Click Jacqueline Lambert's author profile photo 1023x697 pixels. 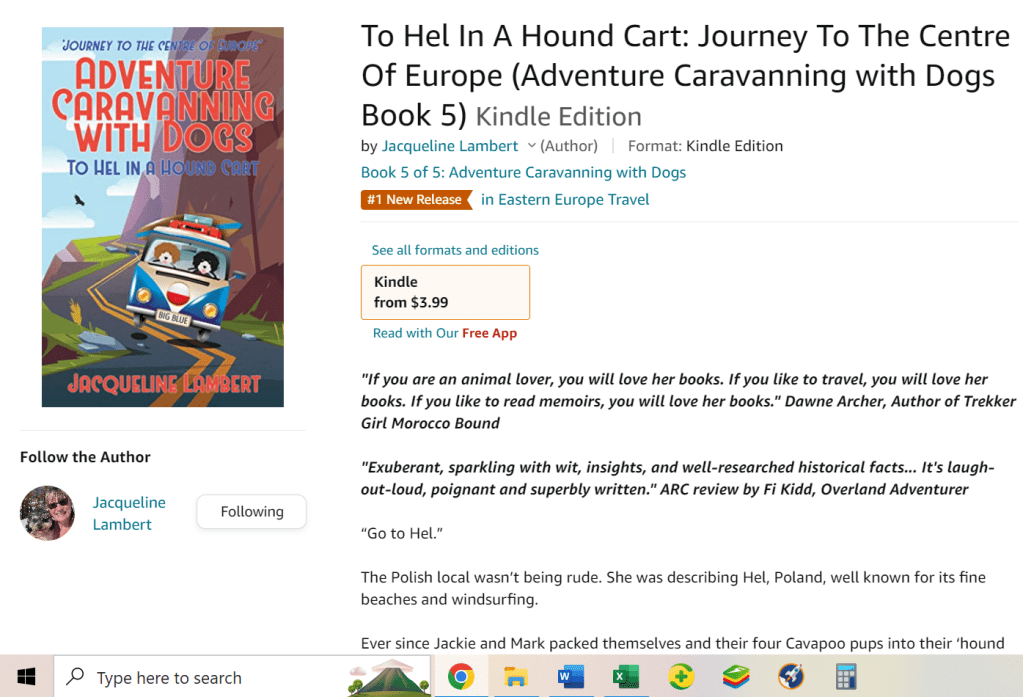[47, 513]
